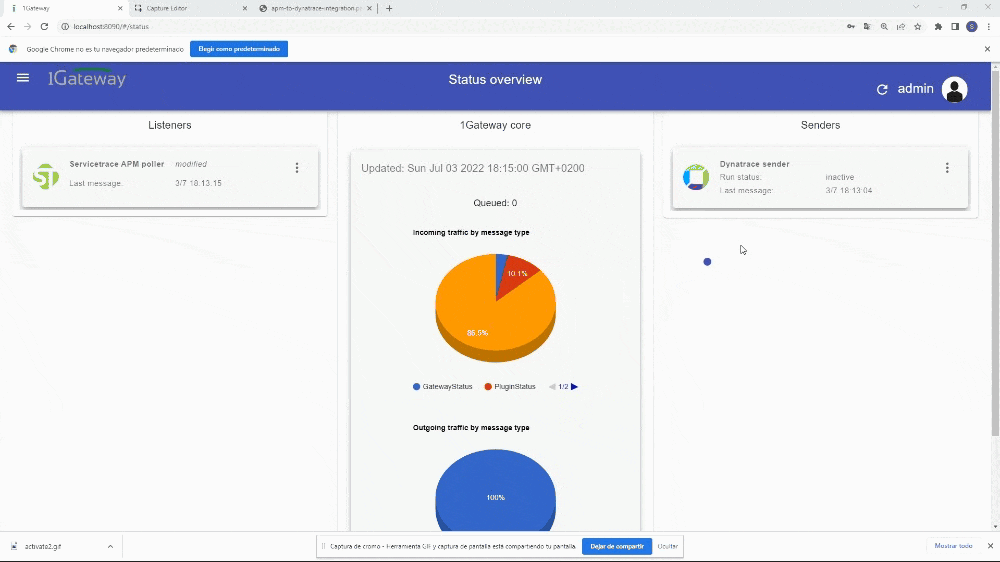
Task: Open the hamburger navigation menu
Action: coord(23,78)
